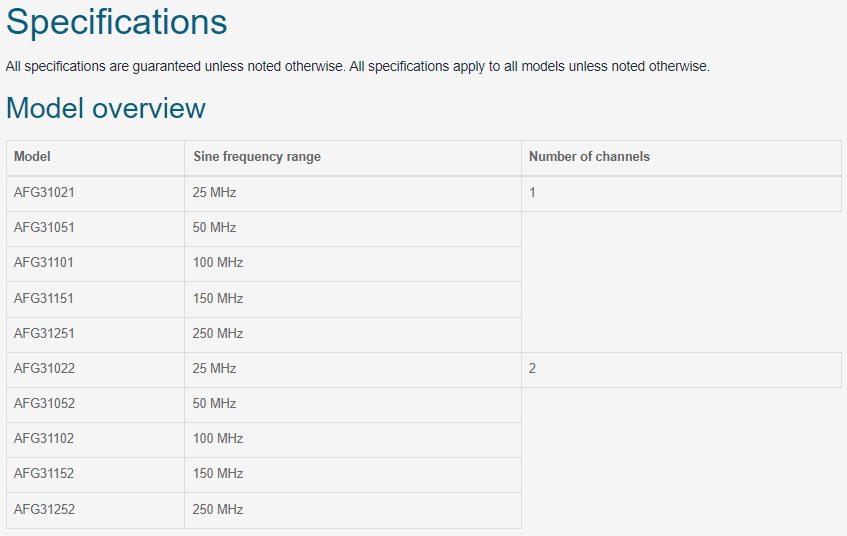Image resolution: width=847 pixels, height=536 pixels.
Task: Select the AFG31102 model cell
Action: (96, 440)
